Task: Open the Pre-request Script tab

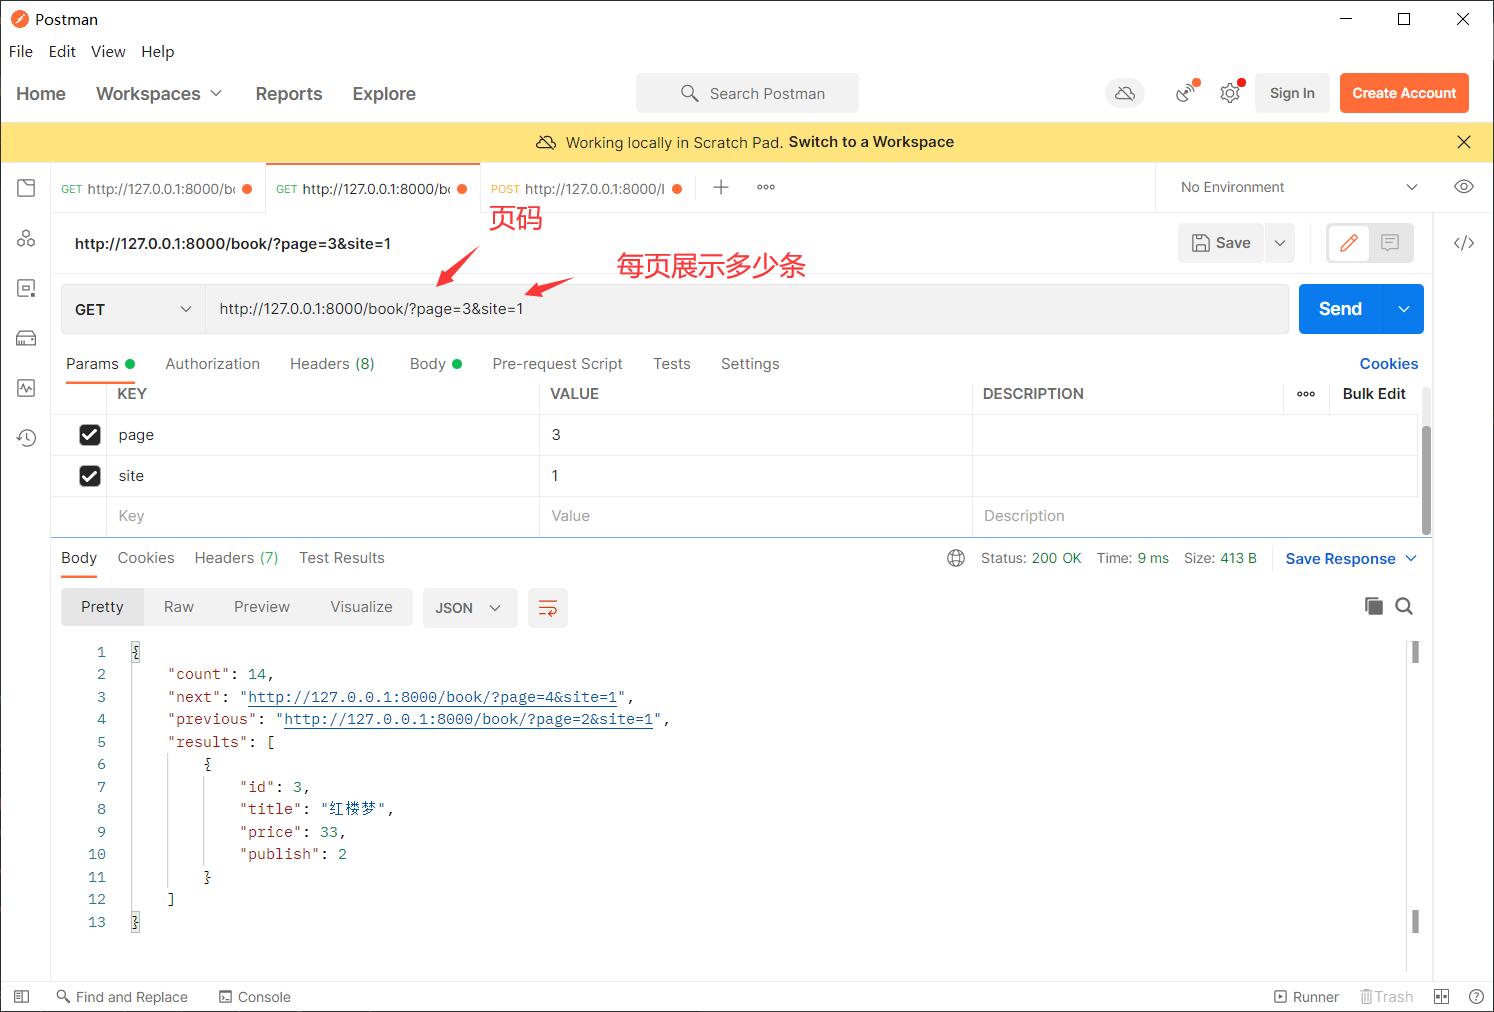Action: 557,363
